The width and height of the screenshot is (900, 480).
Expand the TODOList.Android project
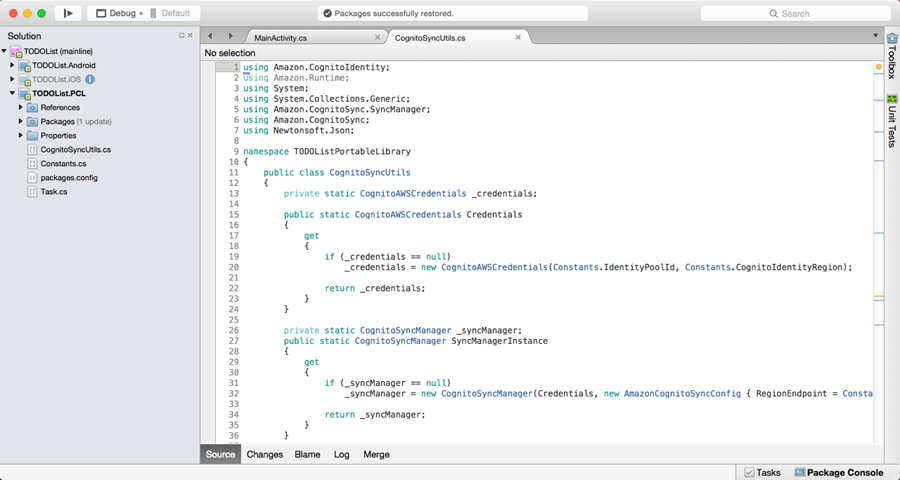tap(13, 65)
